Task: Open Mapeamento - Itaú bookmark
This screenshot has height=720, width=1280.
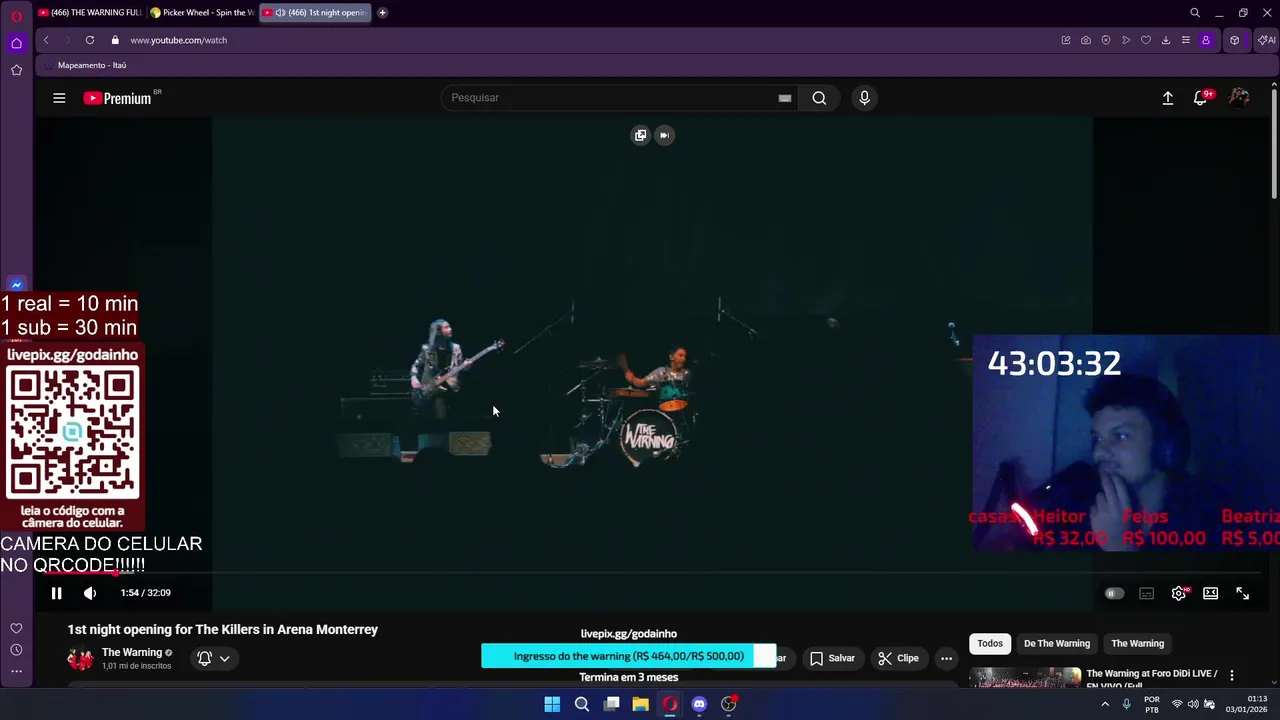Action: 84,65
